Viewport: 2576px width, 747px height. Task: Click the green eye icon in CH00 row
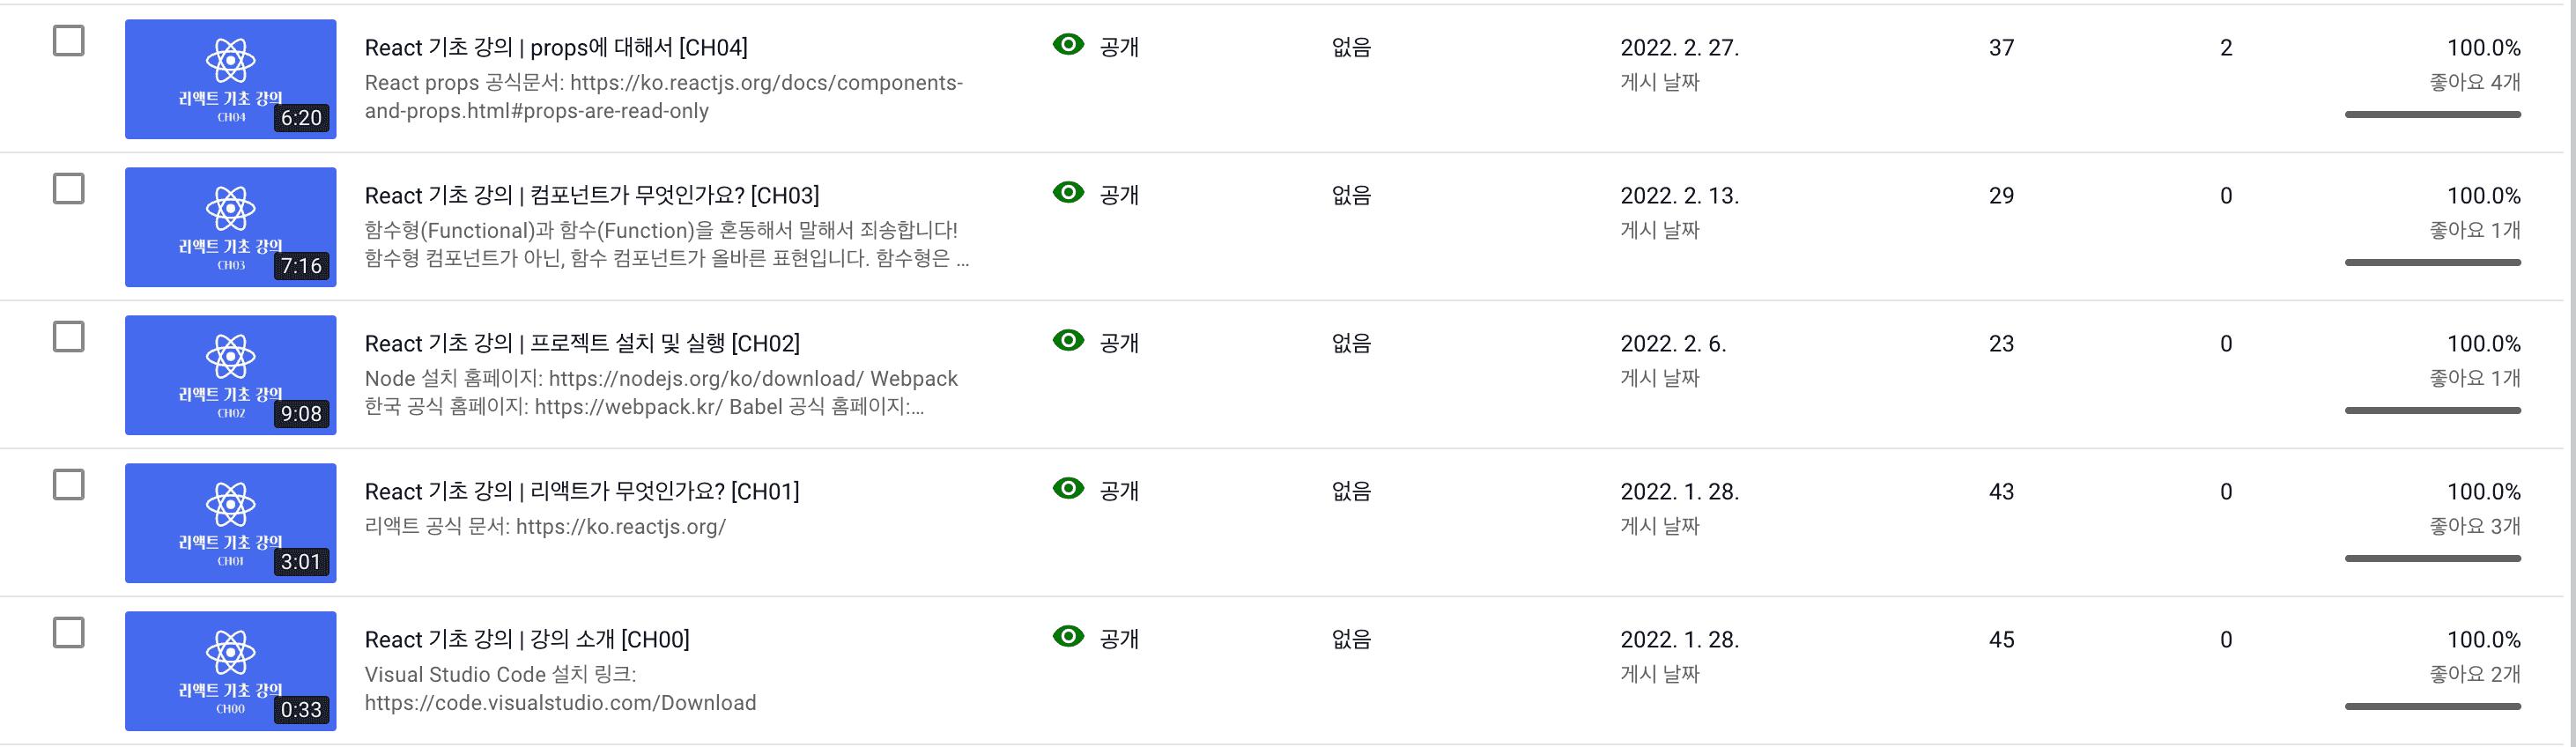tap(1068, 637)
